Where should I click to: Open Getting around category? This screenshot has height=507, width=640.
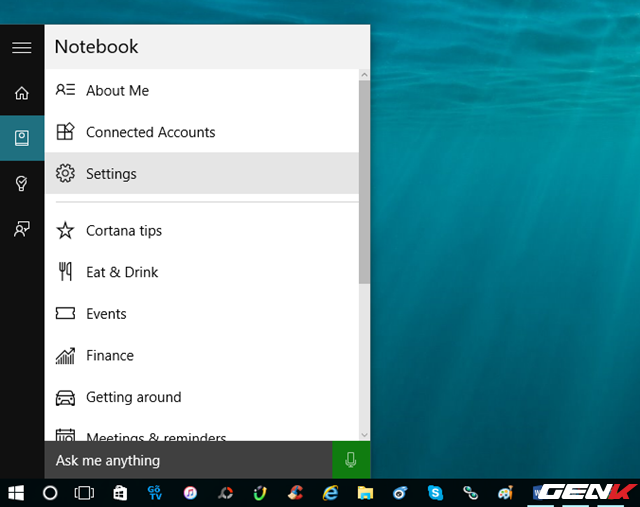pyautogui.click(x=202, y=397)
